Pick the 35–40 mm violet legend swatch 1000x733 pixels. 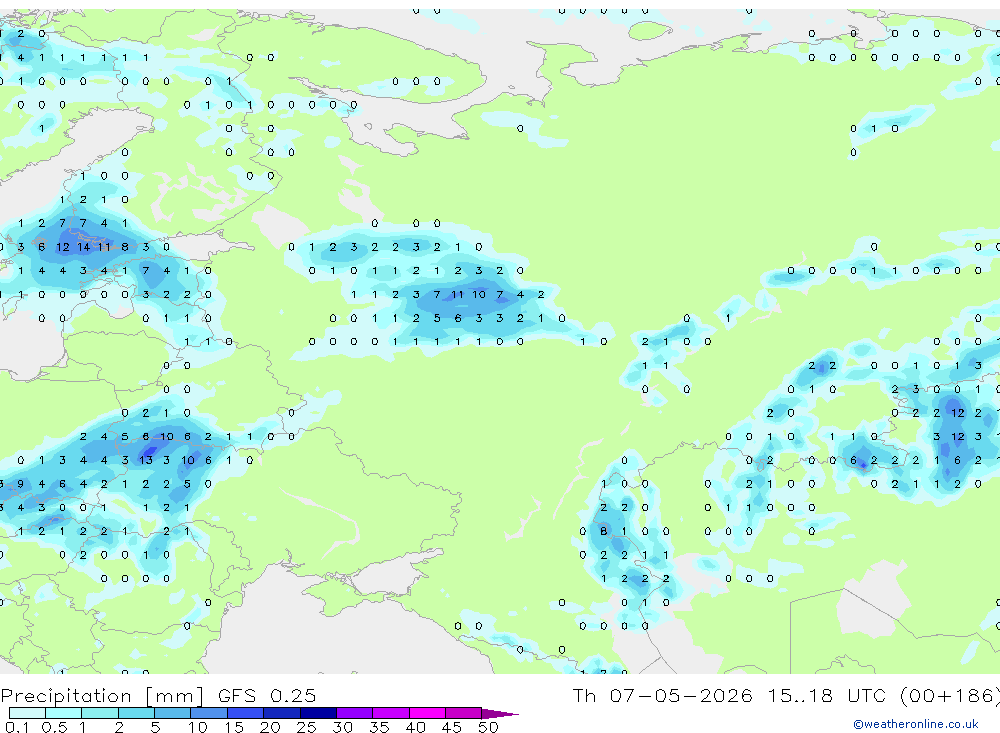[x=391, y=713]
